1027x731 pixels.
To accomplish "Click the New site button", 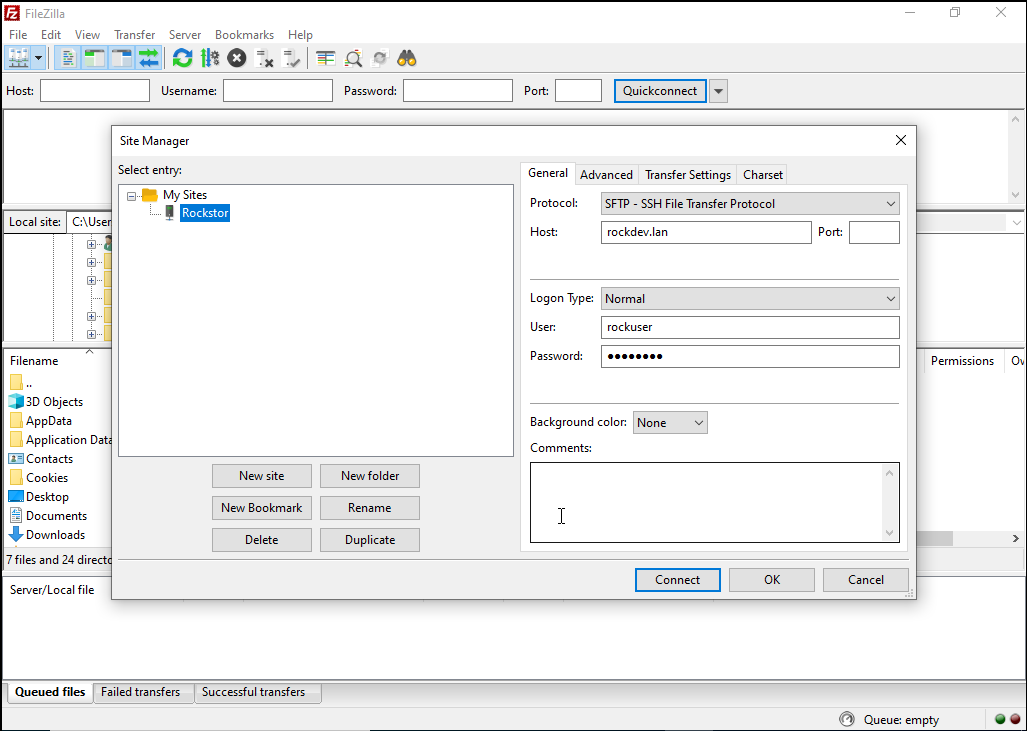I will [x=261, y=476].
